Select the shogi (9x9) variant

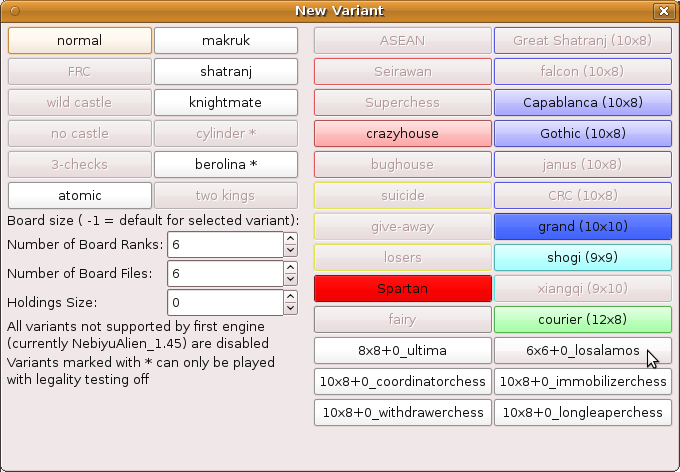click(583, 258)
